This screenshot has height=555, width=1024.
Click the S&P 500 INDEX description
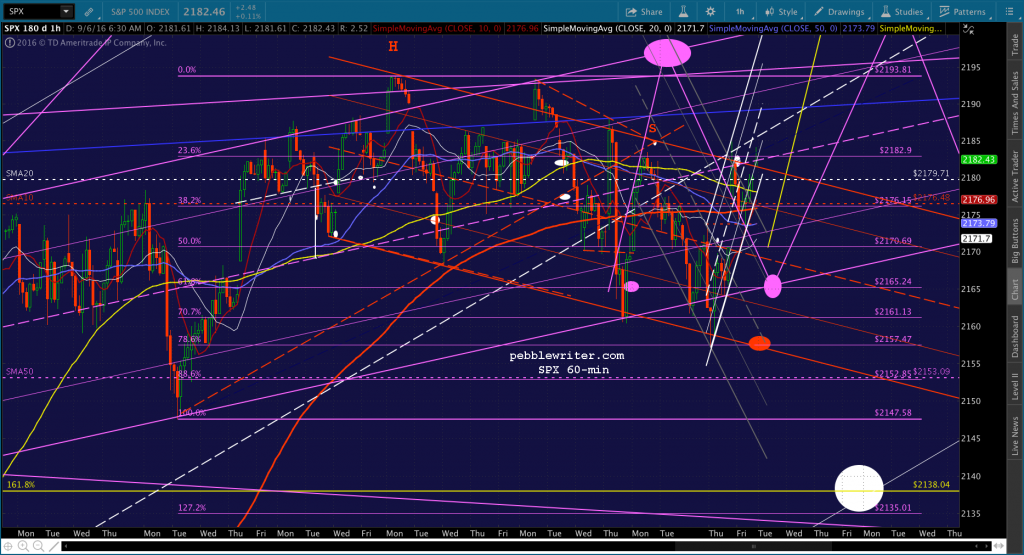(140, 12)
